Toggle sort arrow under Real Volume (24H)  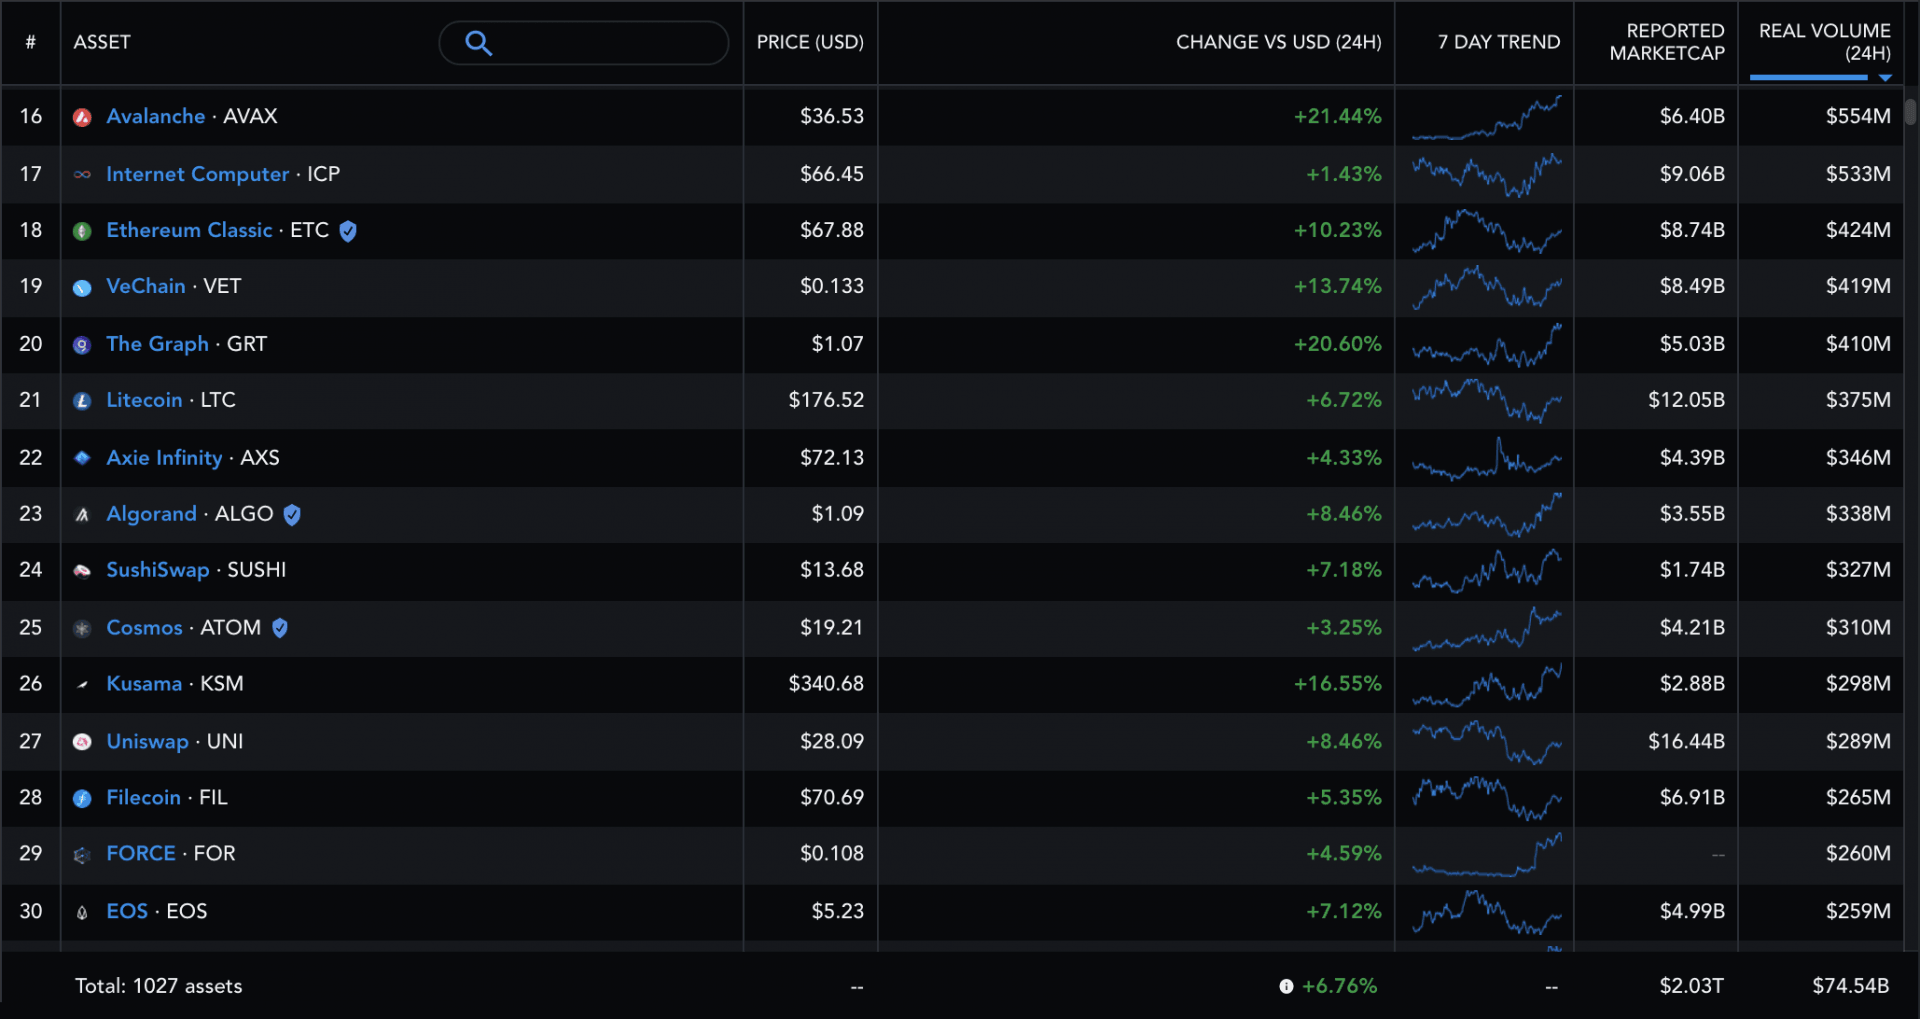point(1885,78)
